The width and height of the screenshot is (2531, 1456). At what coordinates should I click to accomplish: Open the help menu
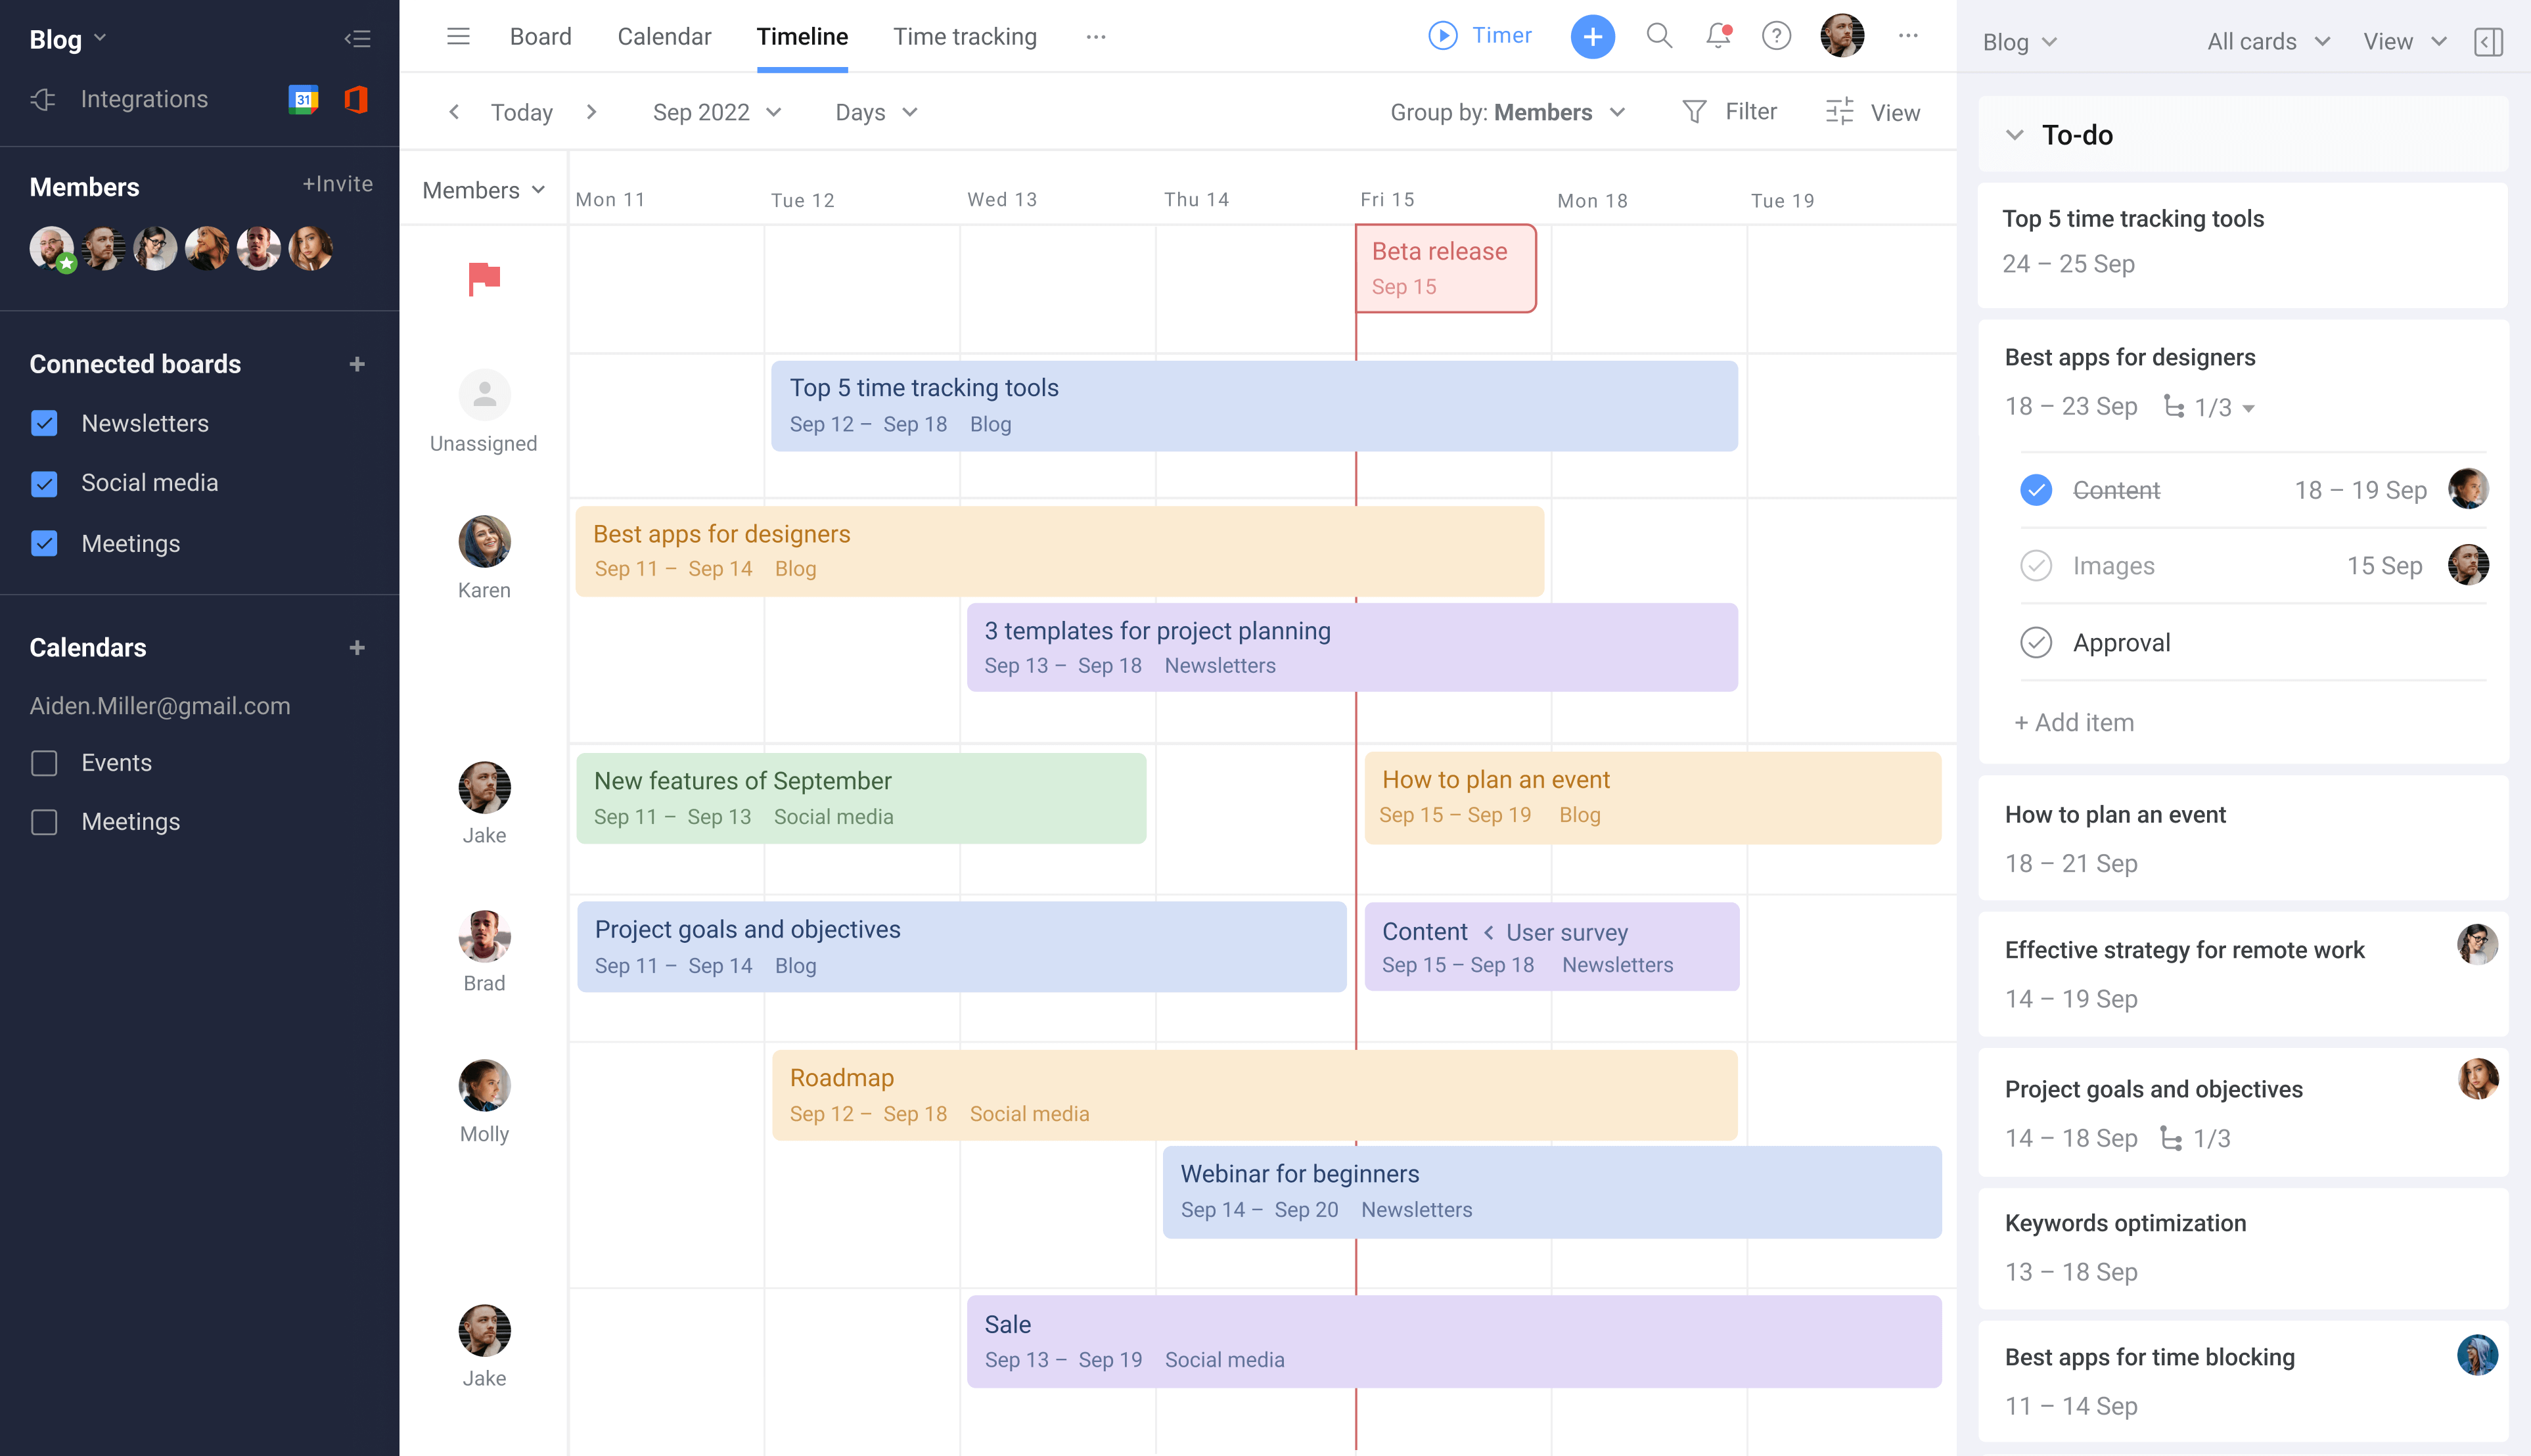tap(1777, 35)
